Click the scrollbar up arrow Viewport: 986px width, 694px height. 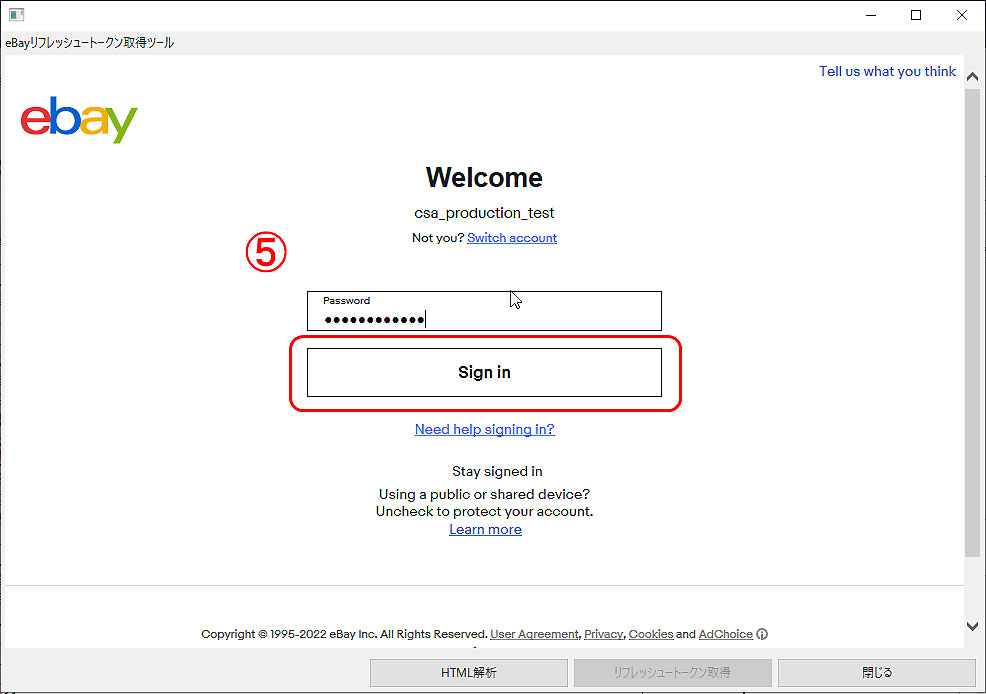tap(972, 77)
